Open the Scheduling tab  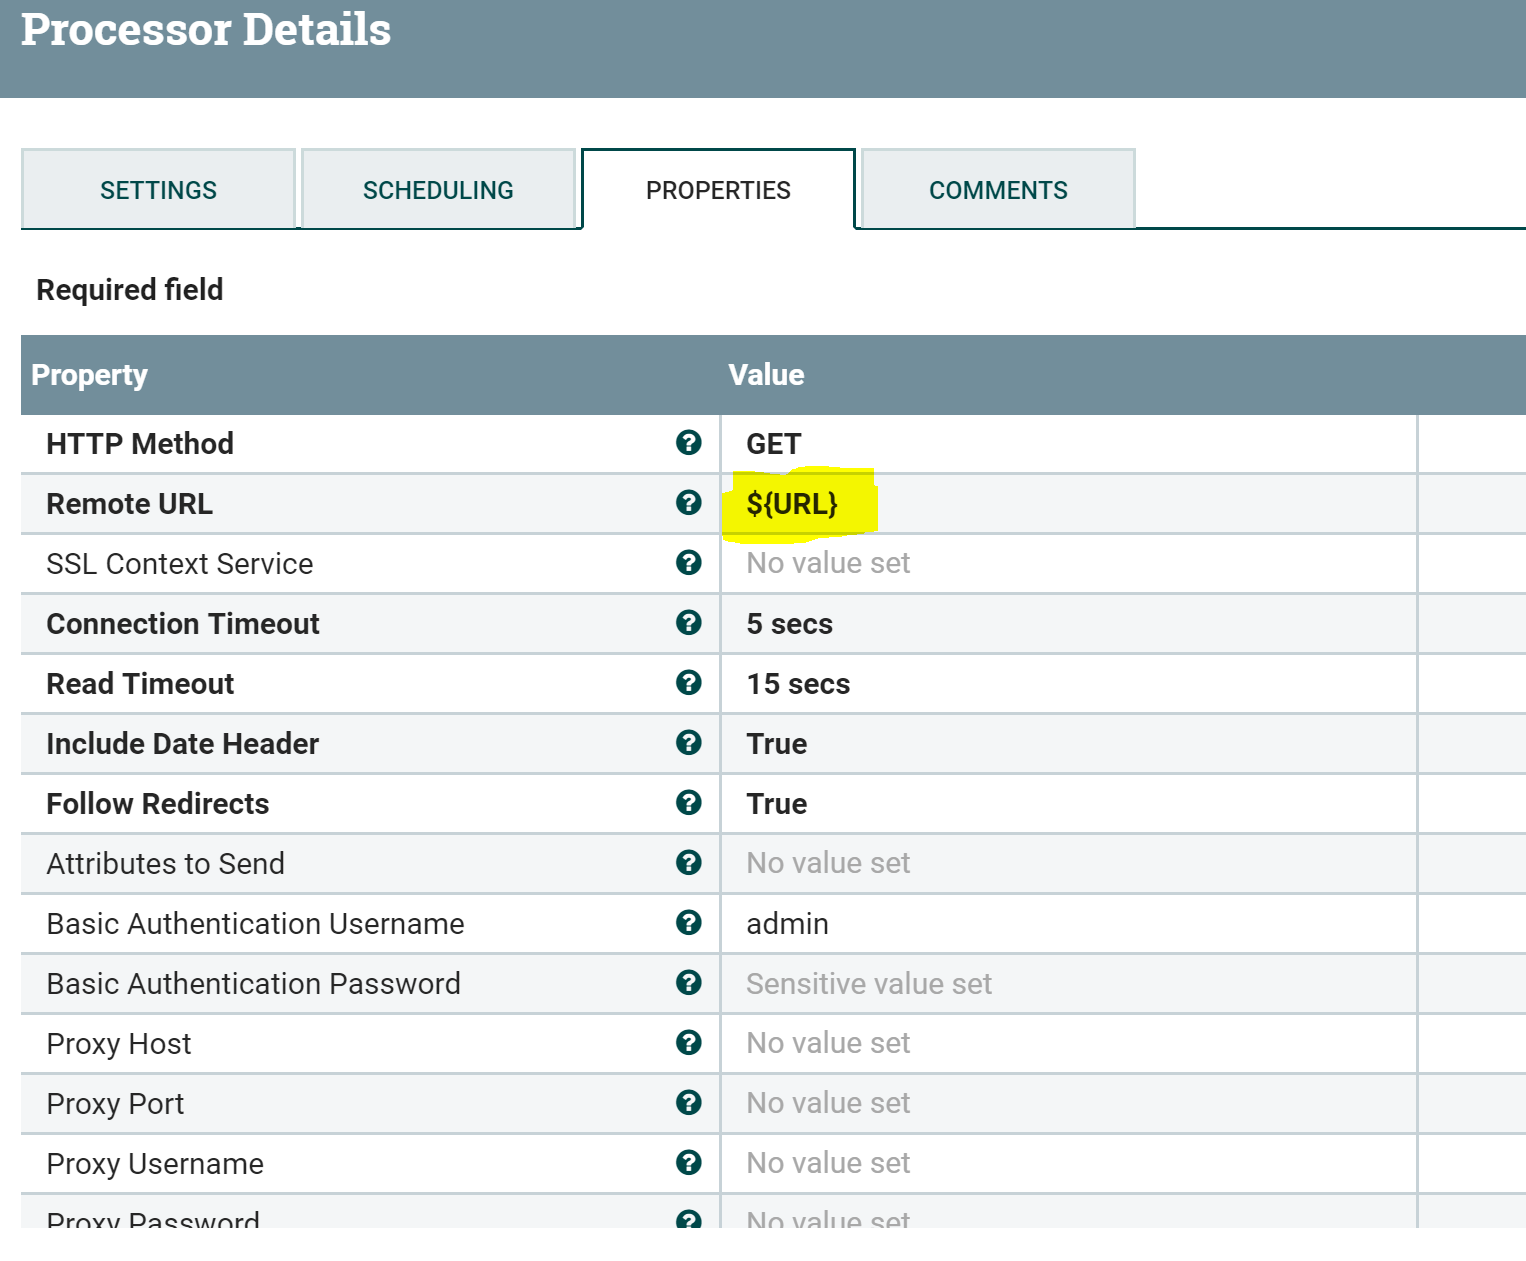tap(438, 190)
